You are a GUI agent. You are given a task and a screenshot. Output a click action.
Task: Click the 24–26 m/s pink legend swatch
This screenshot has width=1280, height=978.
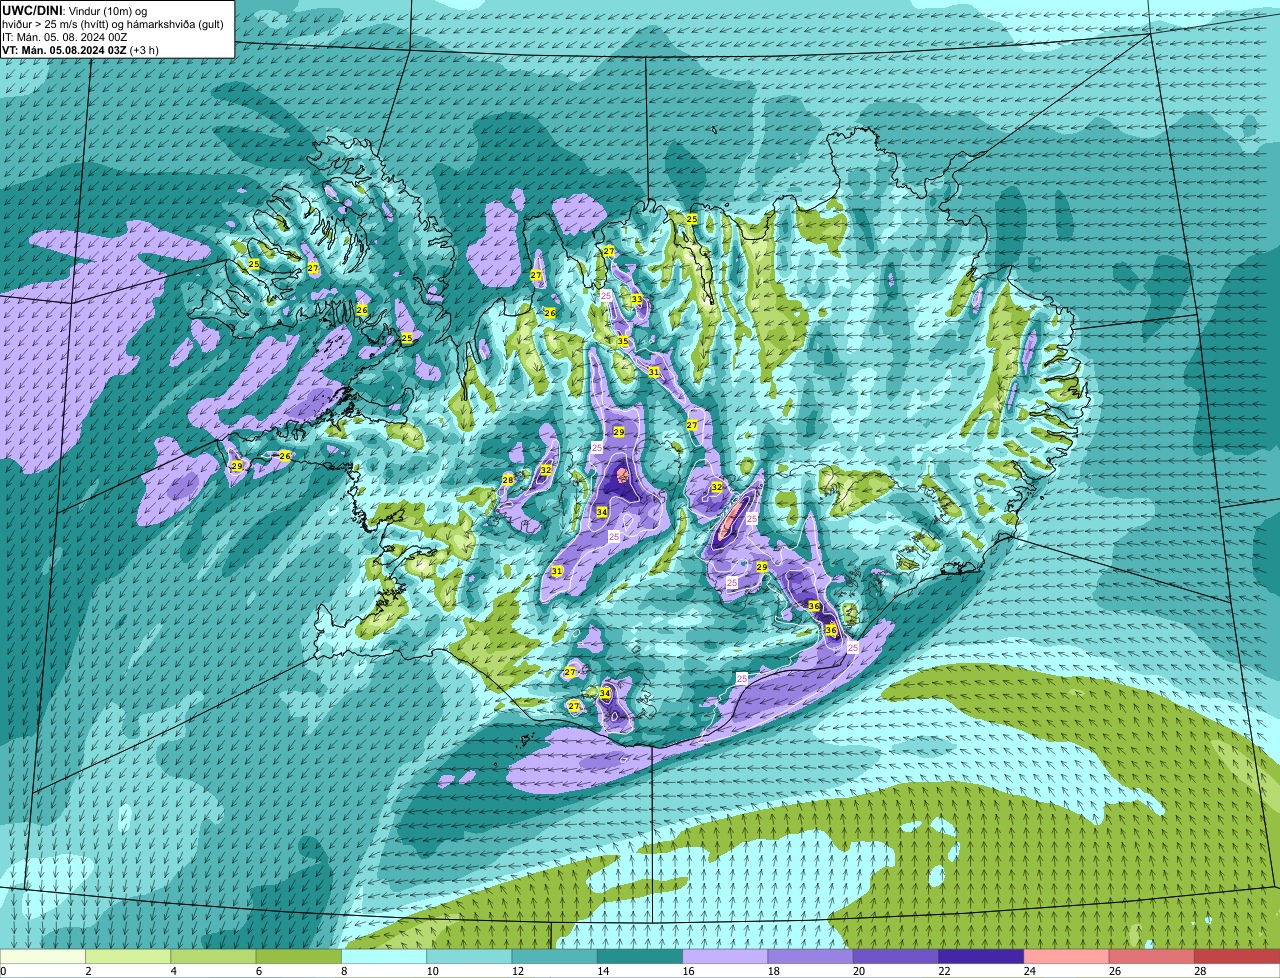[x=1067, y=957]
